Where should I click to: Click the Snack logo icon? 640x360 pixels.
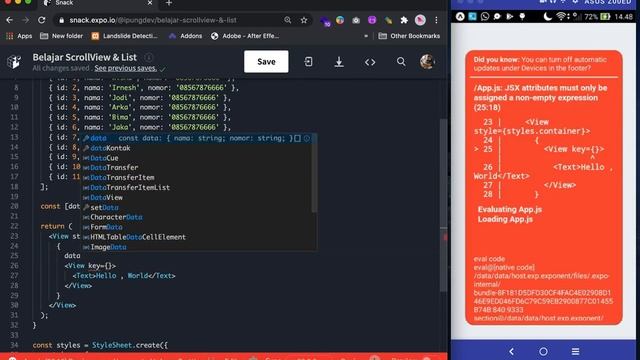(14, 62)
